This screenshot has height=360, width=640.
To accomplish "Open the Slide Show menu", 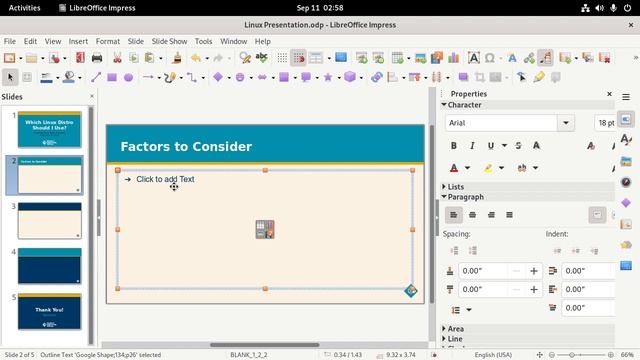I will coord(169,41).
